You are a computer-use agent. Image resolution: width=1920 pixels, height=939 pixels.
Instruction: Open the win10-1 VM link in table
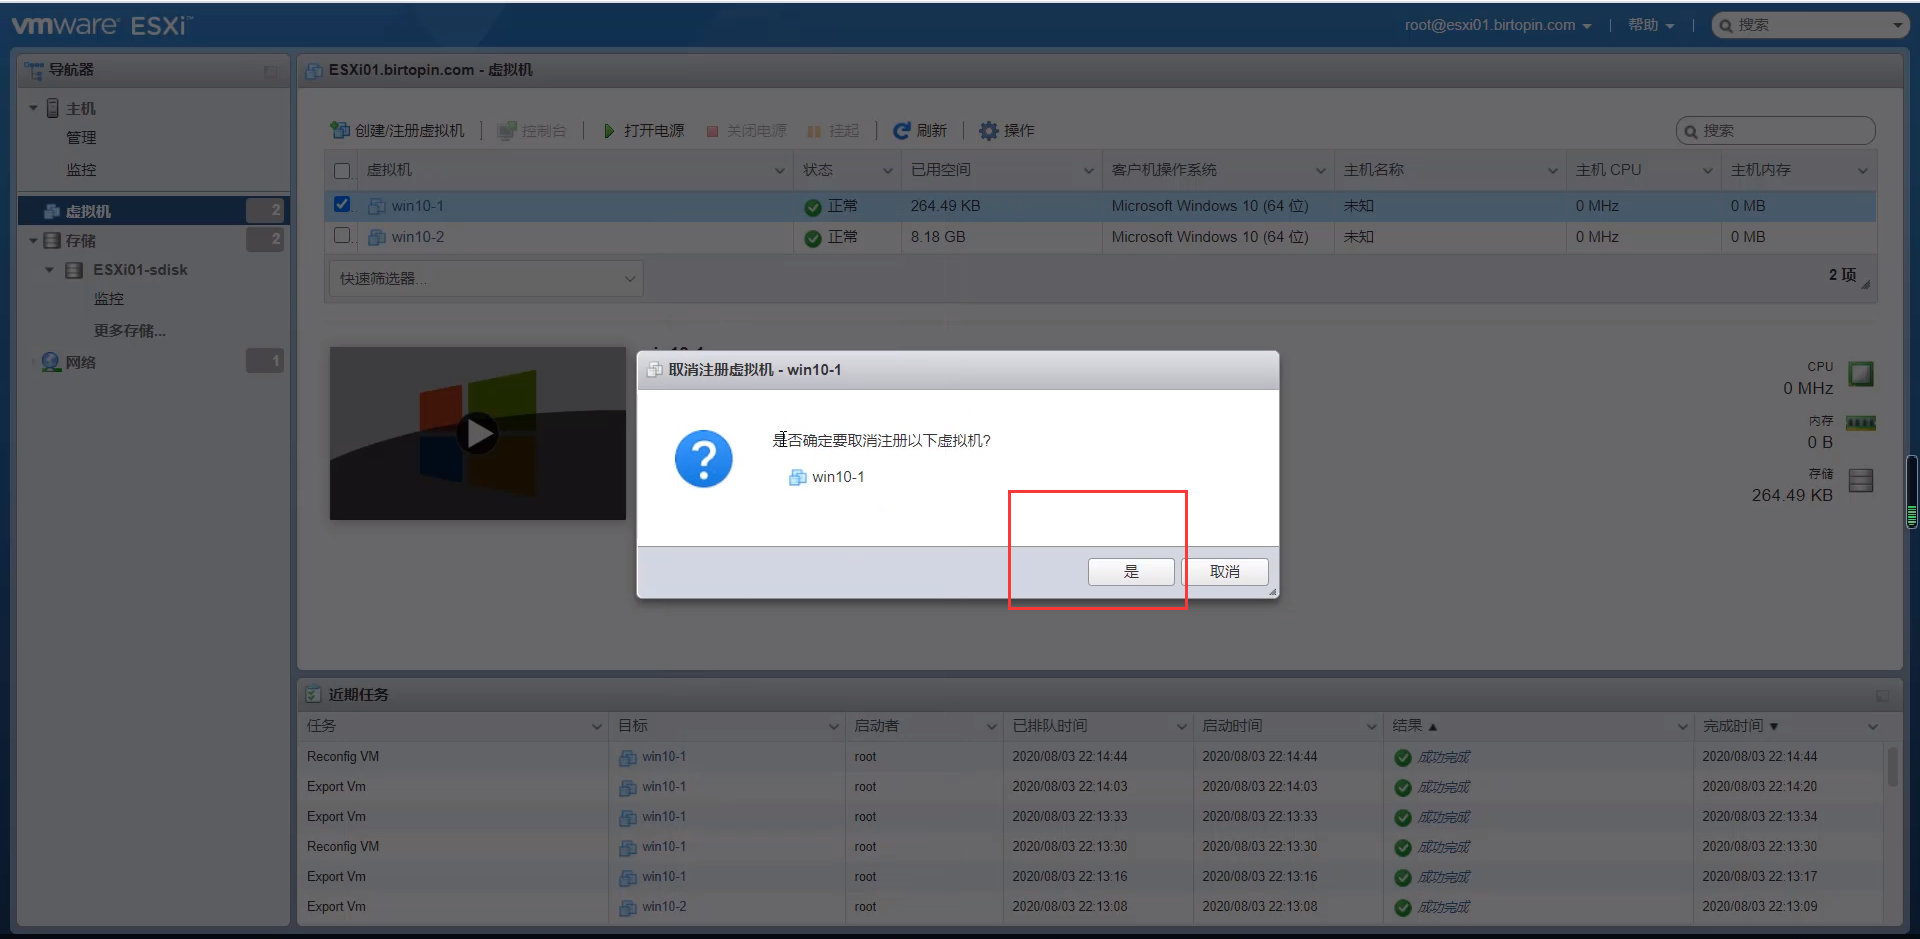[x=418, y=206]
